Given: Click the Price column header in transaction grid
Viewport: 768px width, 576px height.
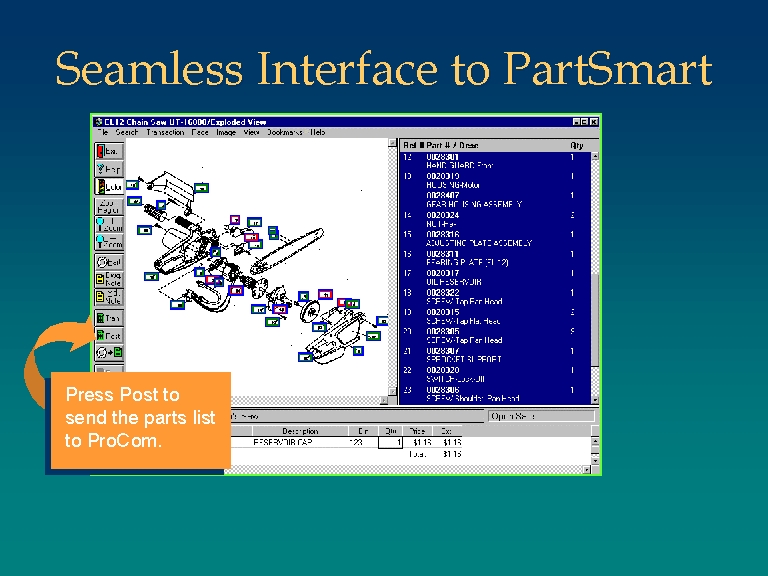Looking at the screenshot, I should coord(417,431).
